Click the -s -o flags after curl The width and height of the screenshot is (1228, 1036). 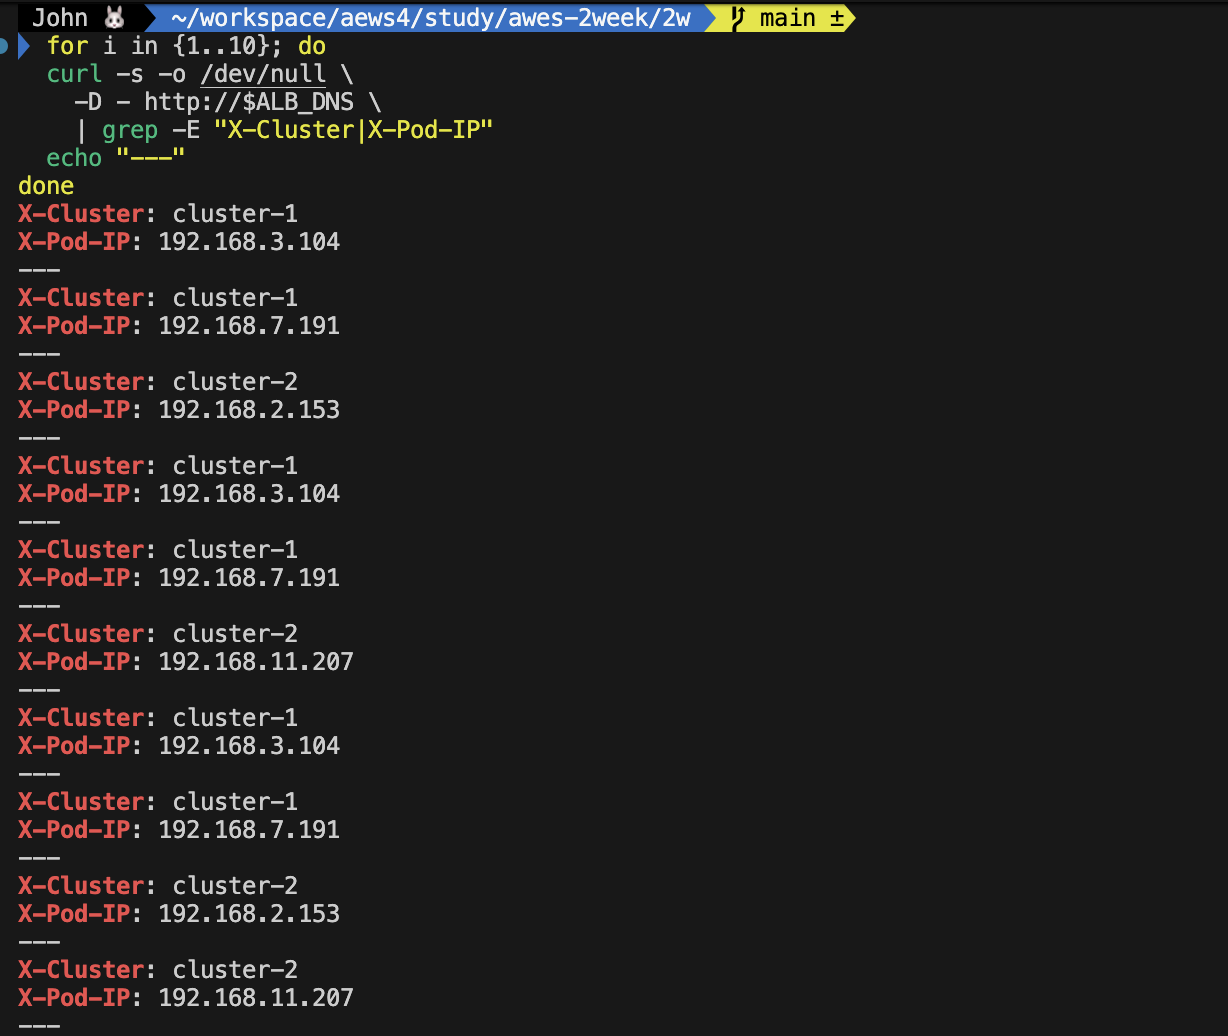[x=151, y=74]
